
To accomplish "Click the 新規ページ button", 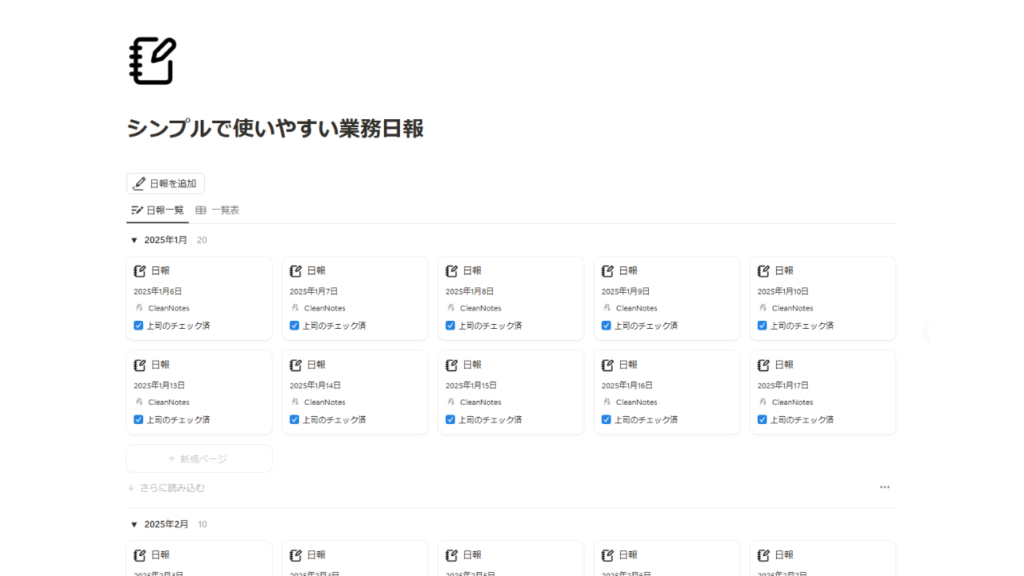I will pyautogui.click(x=199, y=458).
